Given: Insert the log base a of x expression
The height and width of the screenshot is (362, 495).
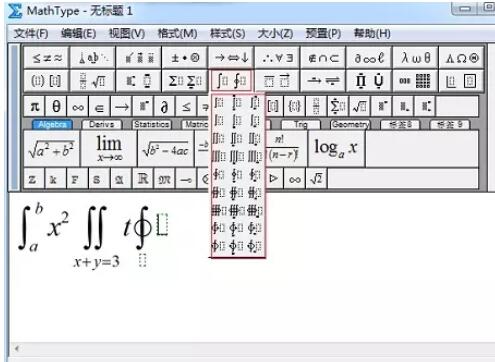Looking at the screenshot, I should (337, 149).
